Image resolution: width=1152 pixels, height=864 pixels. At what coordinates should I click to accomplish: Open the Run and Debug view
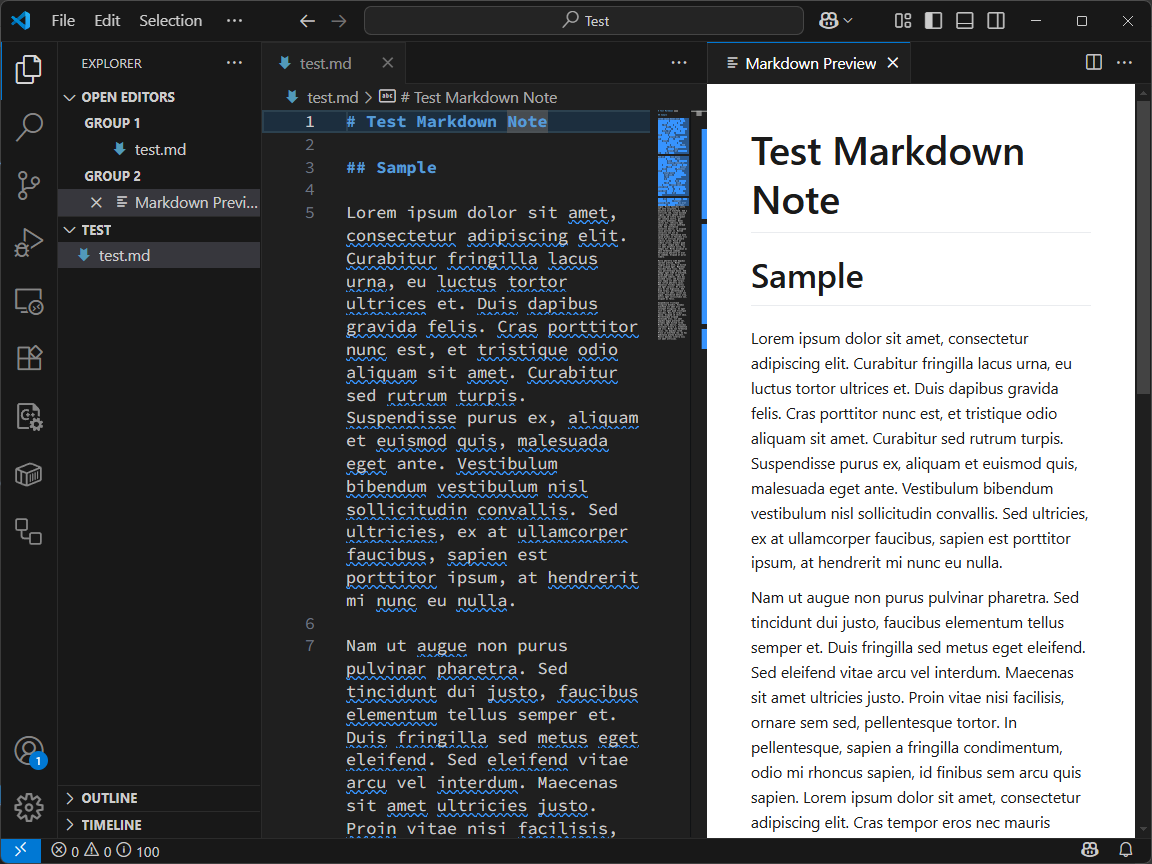coord(29,242)
